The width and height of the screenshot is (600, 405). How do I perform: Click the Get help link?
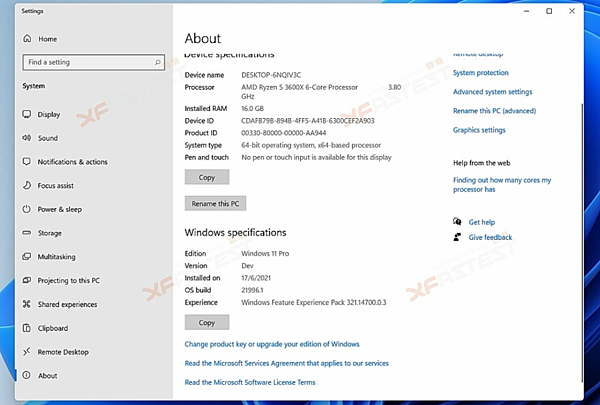482,222
